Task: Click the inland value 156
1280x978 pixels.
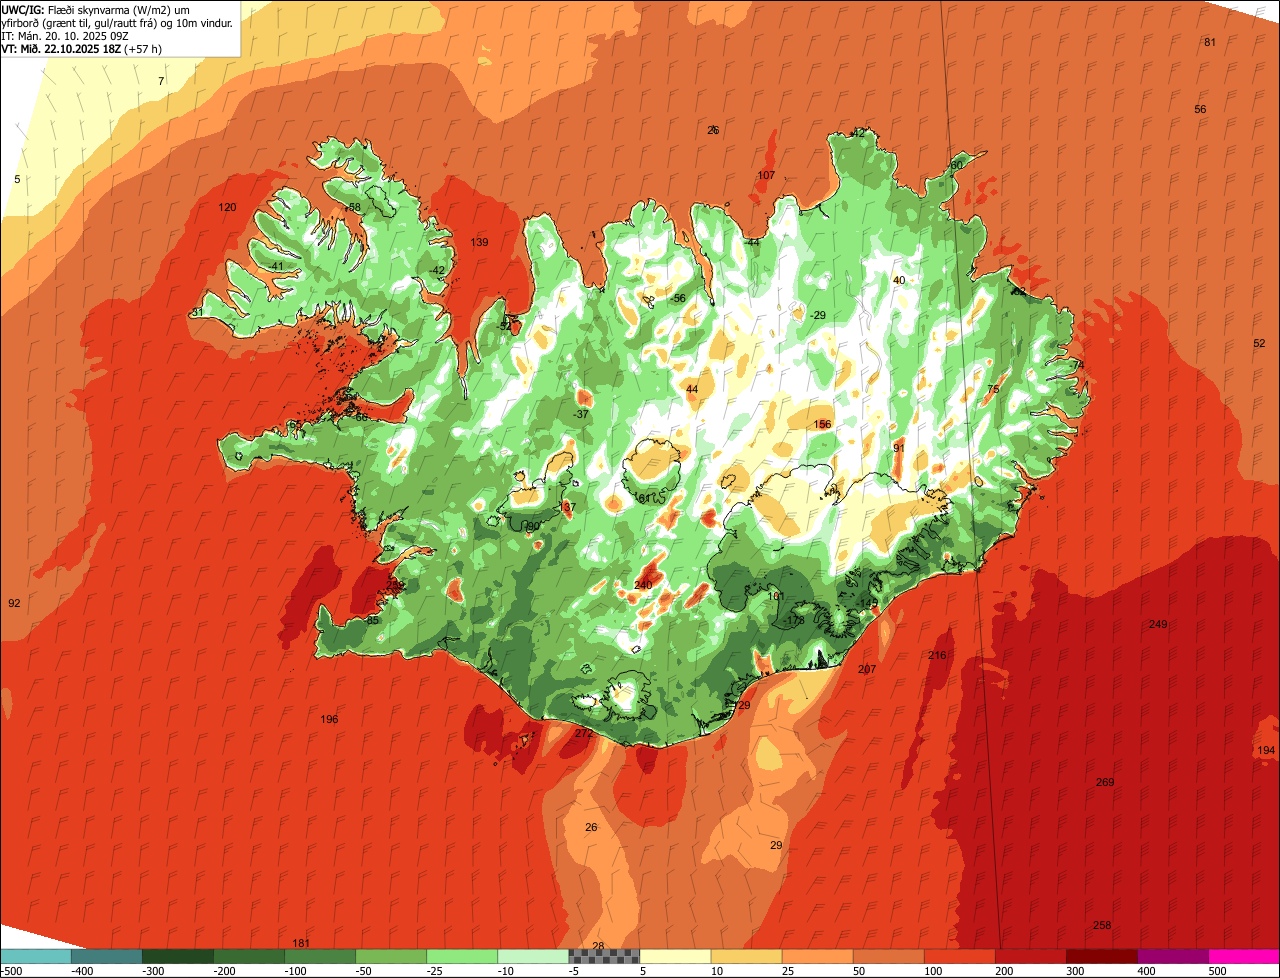Action: pos(822,424)
